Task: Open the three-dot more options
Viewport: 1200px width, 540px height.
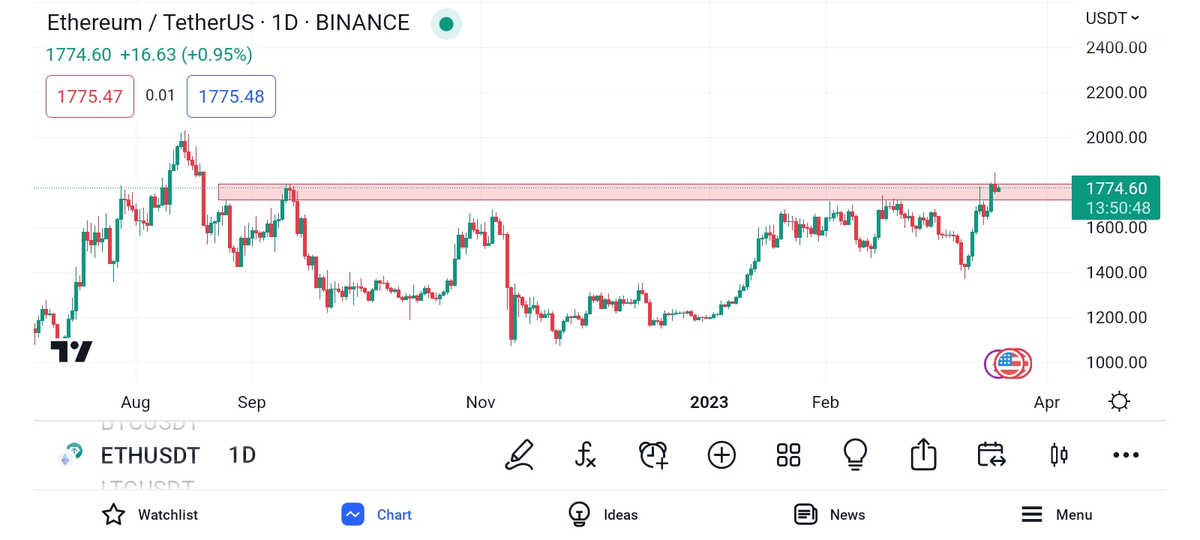Action: pos(1125,455)
